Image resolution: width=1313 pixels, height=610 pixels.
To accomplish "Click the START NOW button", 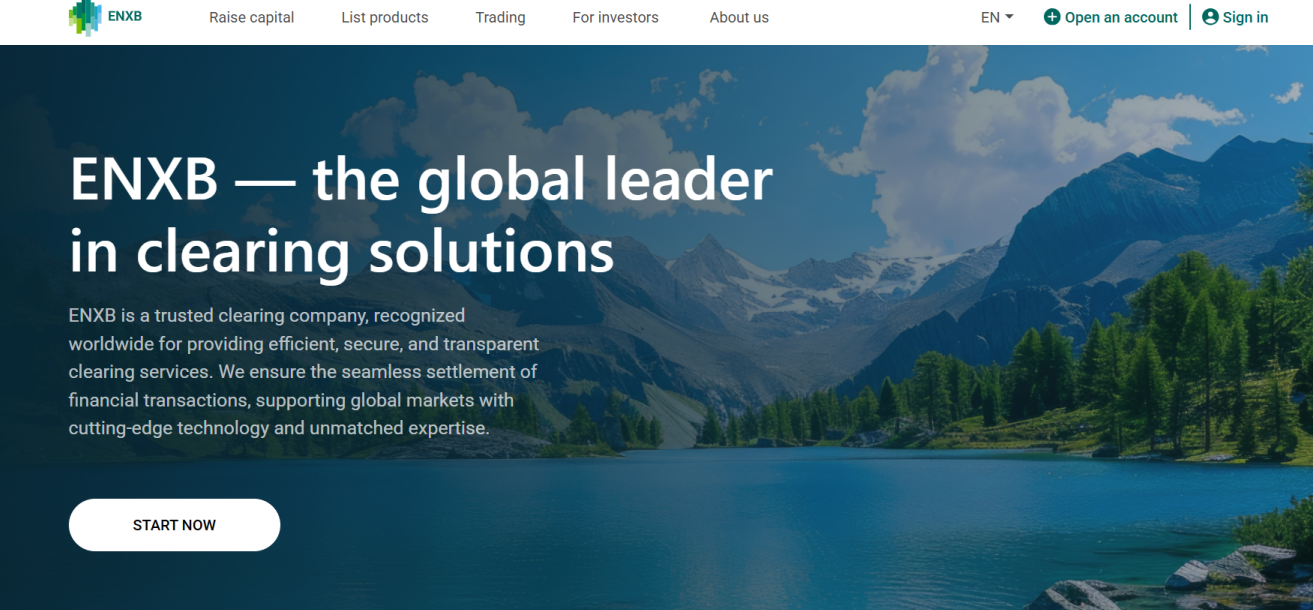I will point(174,525).
